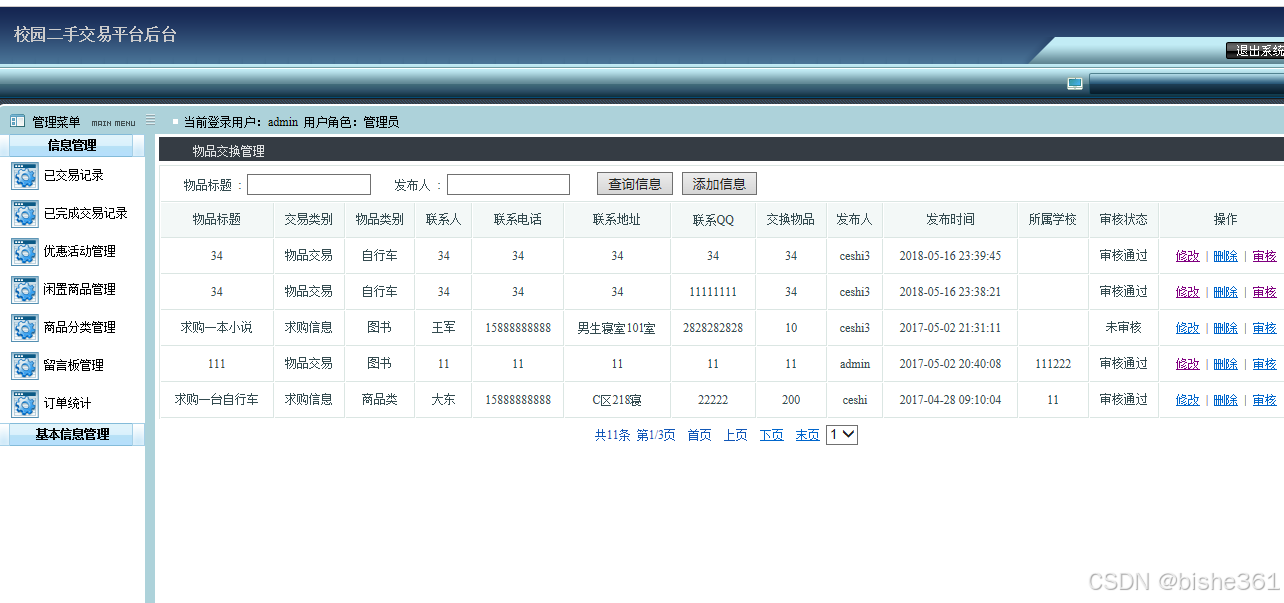
Task: Click 删除 for the 23:39:45 row
Action: [x=1225, y=256]
